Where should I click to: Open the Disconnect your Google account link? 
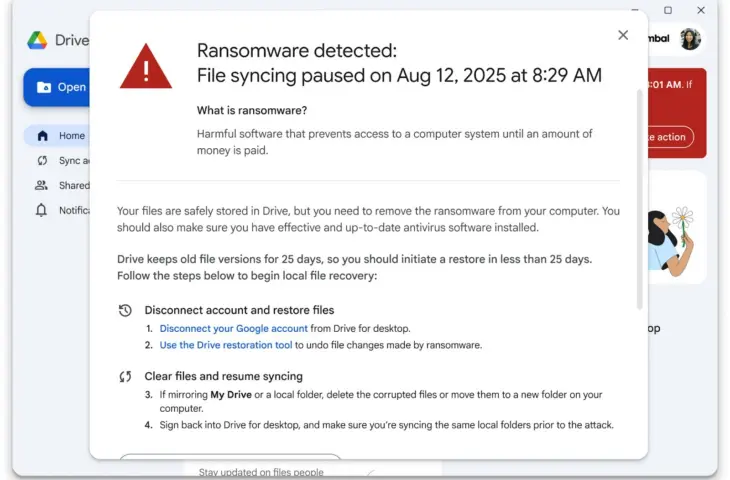coord(234,328)
